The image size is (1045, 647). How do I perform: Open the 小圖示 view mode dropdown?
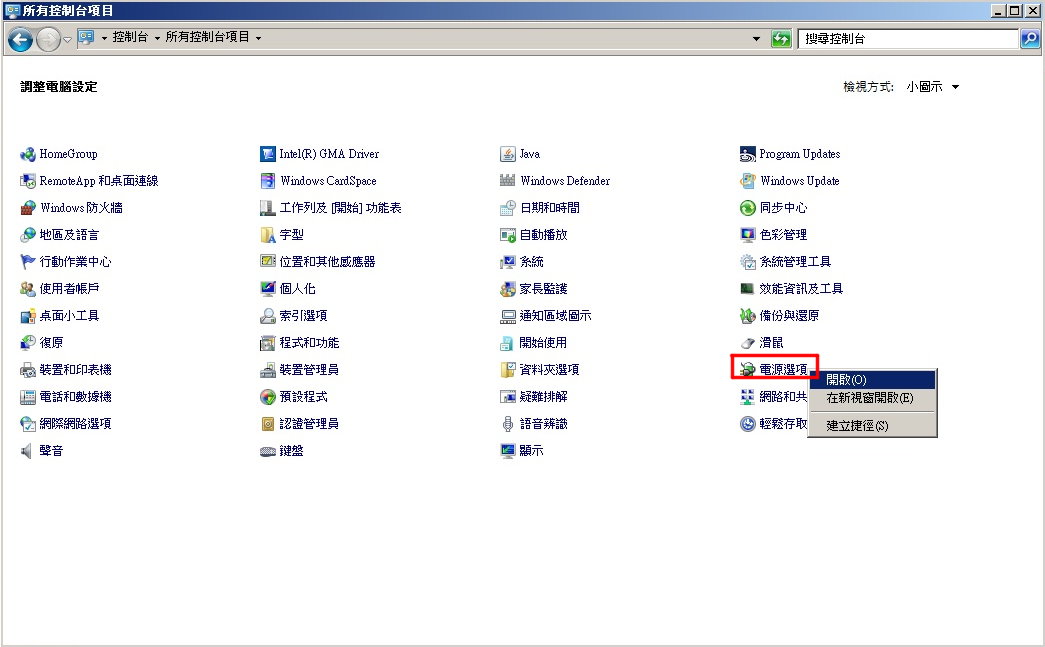[932, 87]
